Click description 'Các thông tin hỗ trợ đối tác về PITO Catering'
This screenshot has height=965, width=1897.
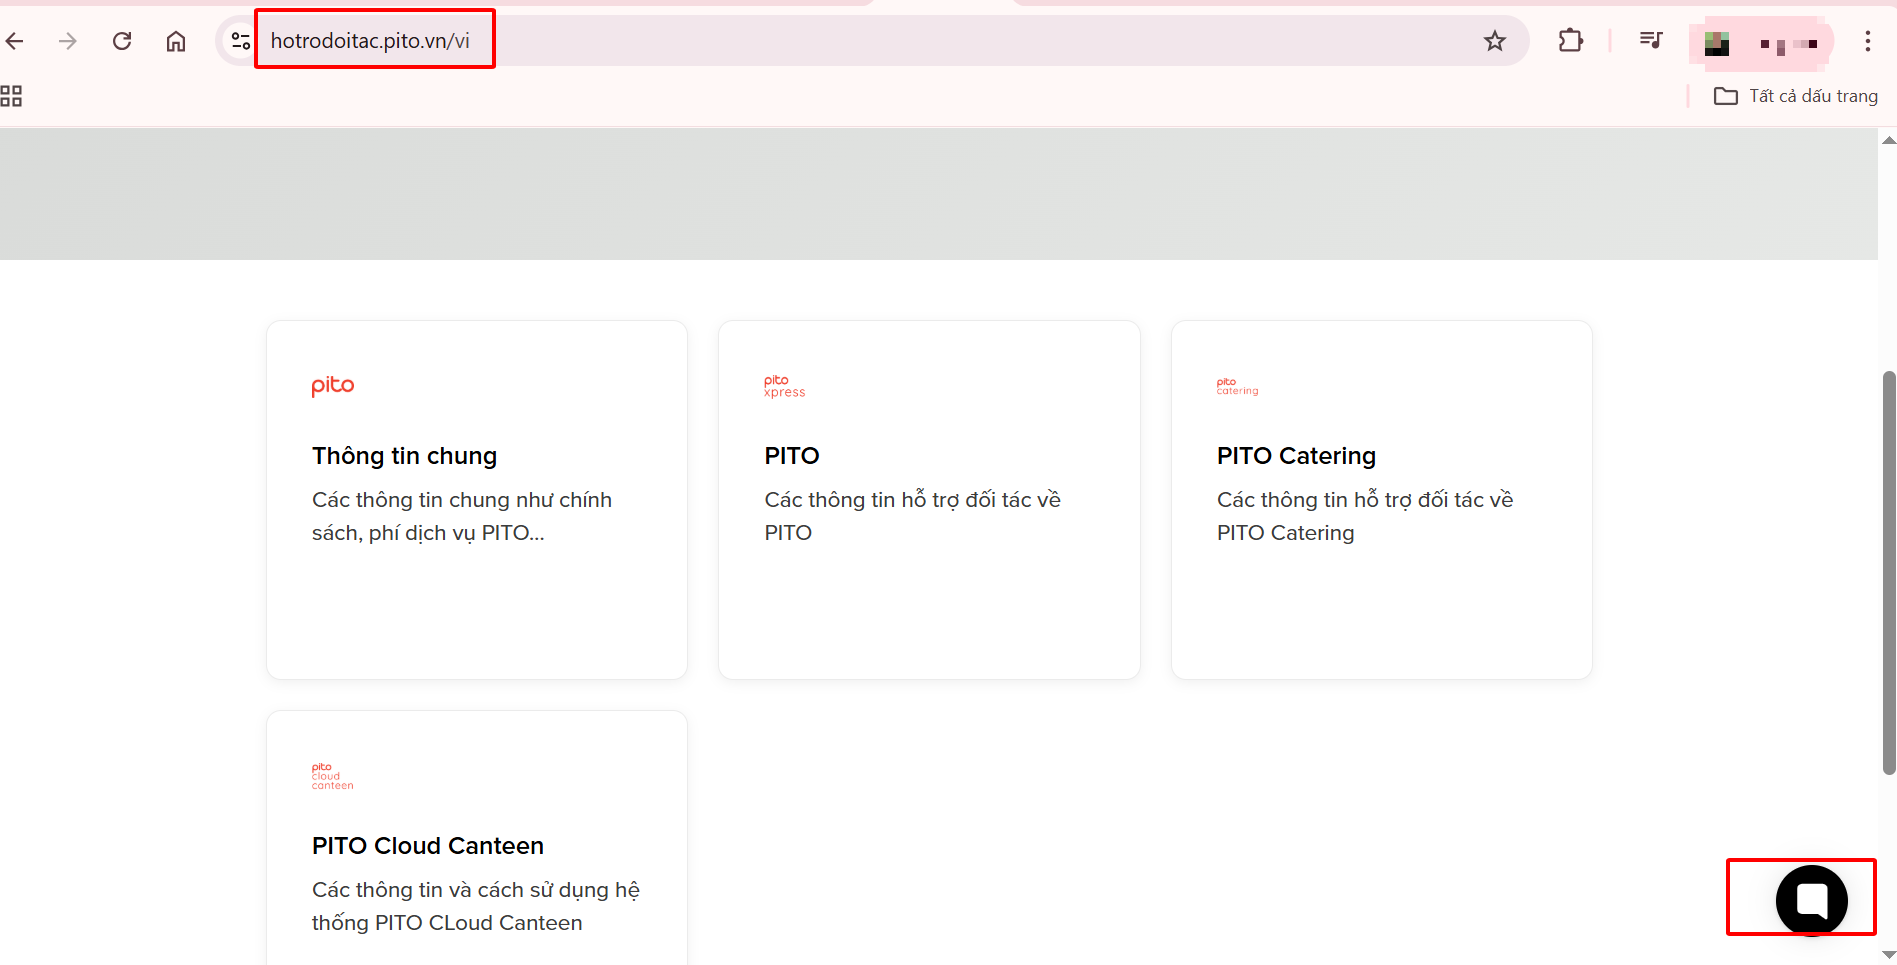[1365, 516]
